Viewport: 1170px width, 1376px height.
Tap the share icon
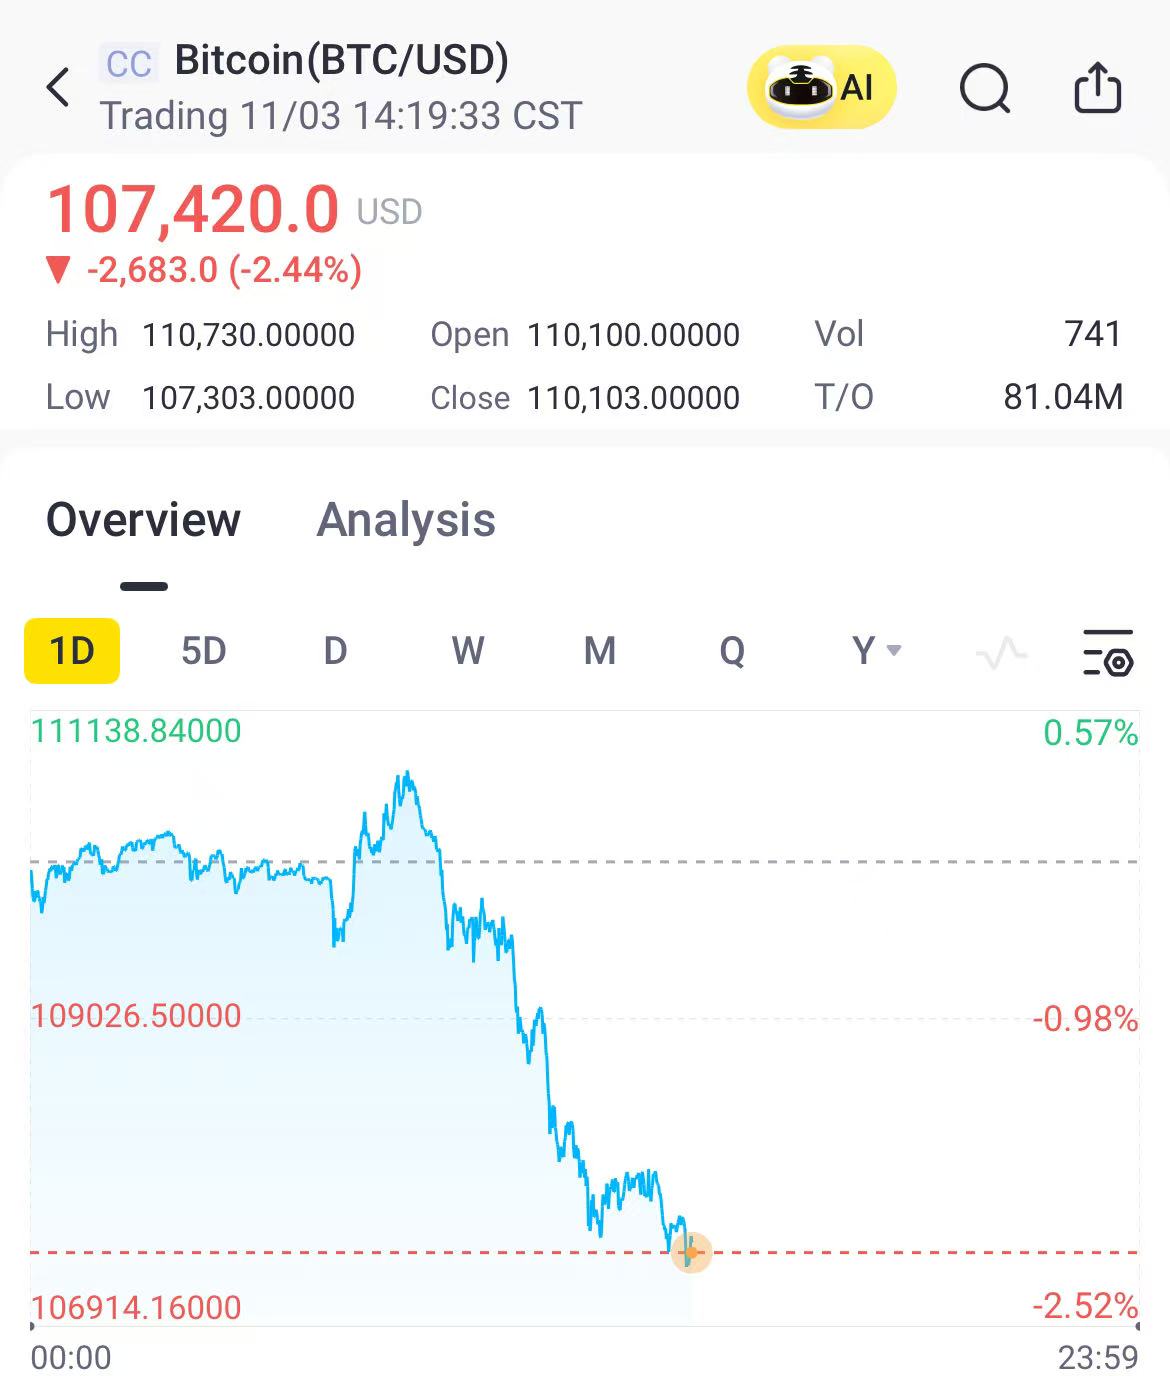tap(1097, 88)
